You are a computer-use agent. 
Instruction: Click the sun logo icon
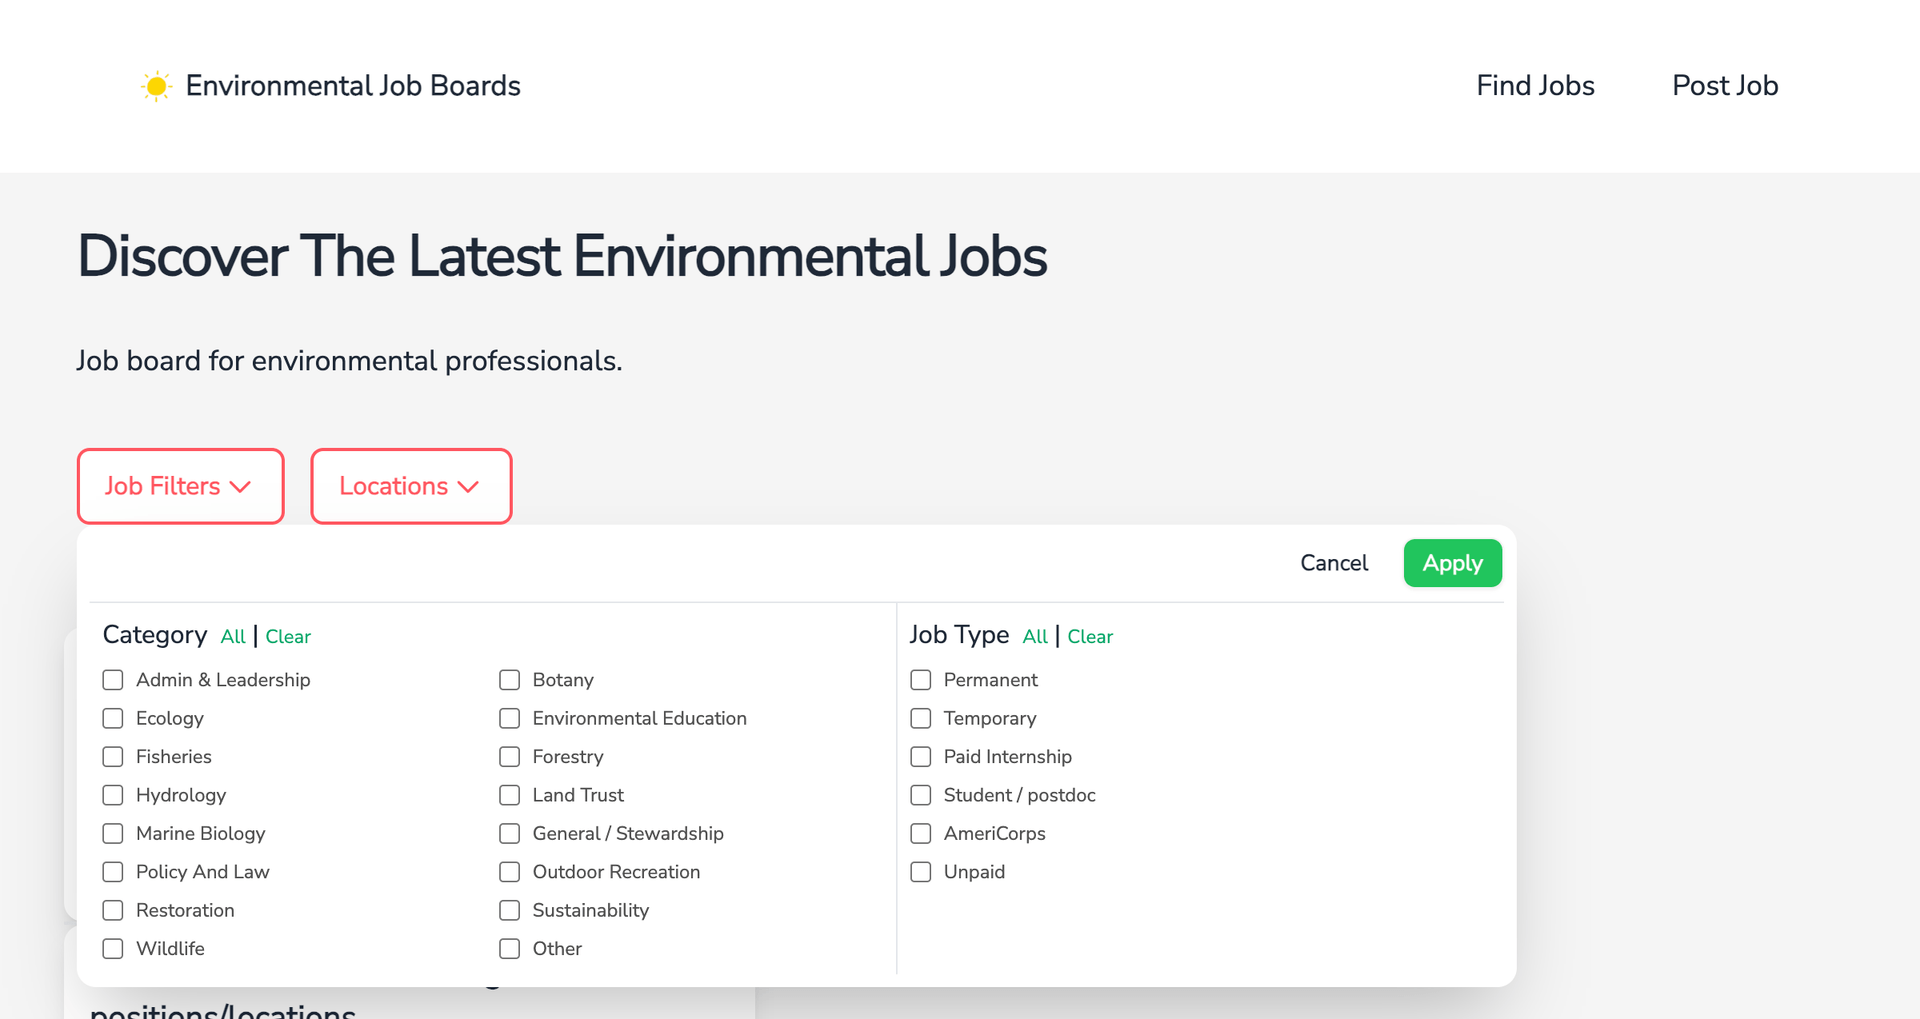[156, 86]
